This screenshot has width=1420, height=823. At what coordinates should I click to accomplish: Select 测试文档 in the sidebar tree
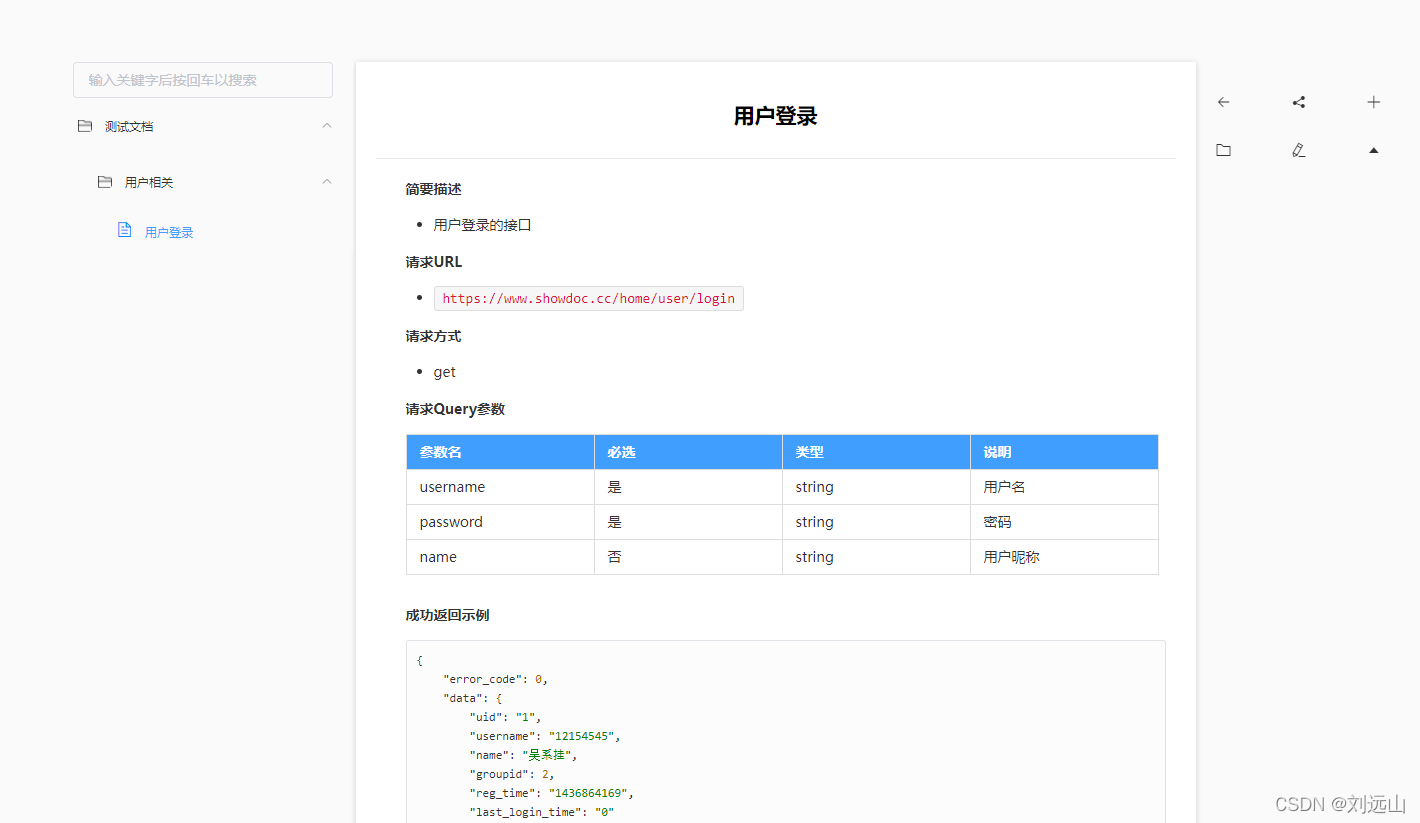129,126
